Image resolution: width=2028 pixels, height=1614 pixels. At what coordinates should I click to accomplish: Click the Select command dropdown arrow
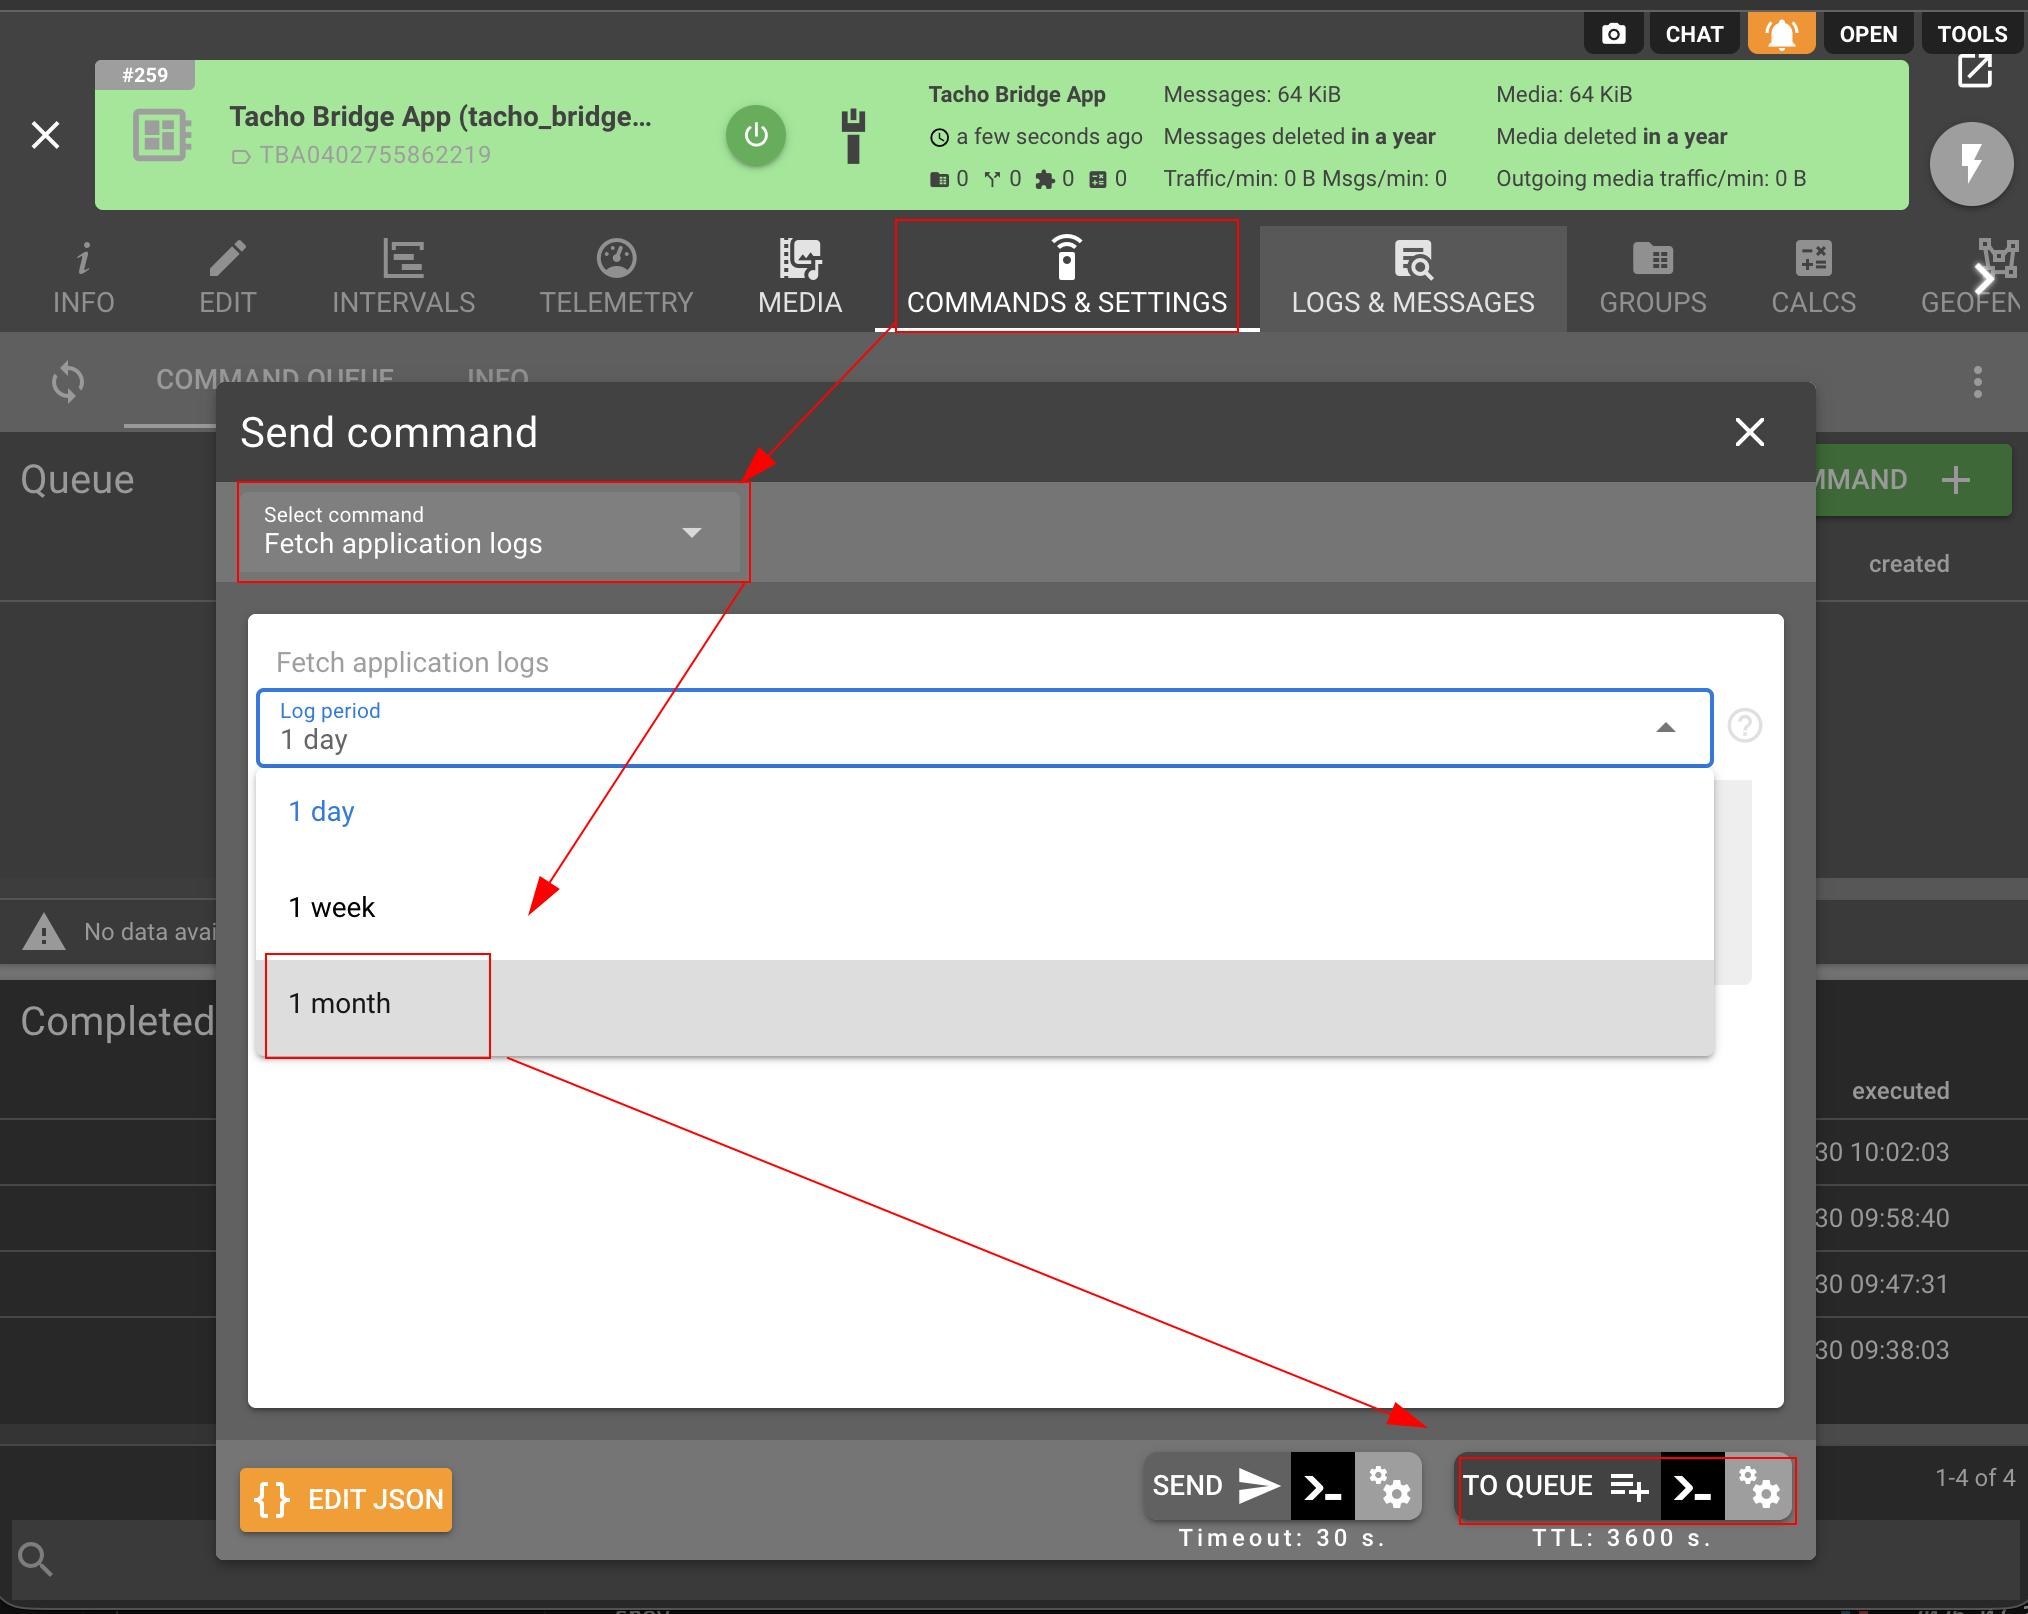pos(692,532)
